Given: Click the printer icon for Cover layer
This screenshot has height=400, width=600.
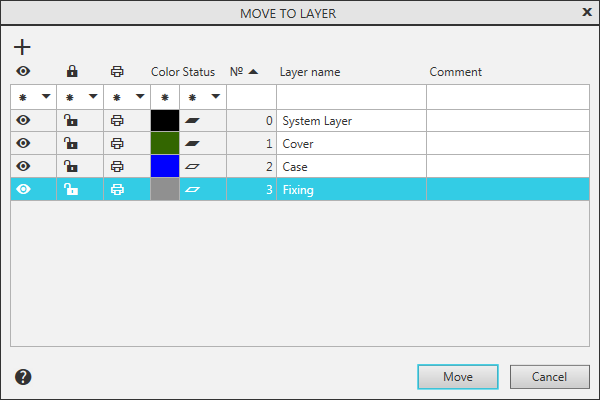Looking at the screenshot, I should tap(117, 143).
